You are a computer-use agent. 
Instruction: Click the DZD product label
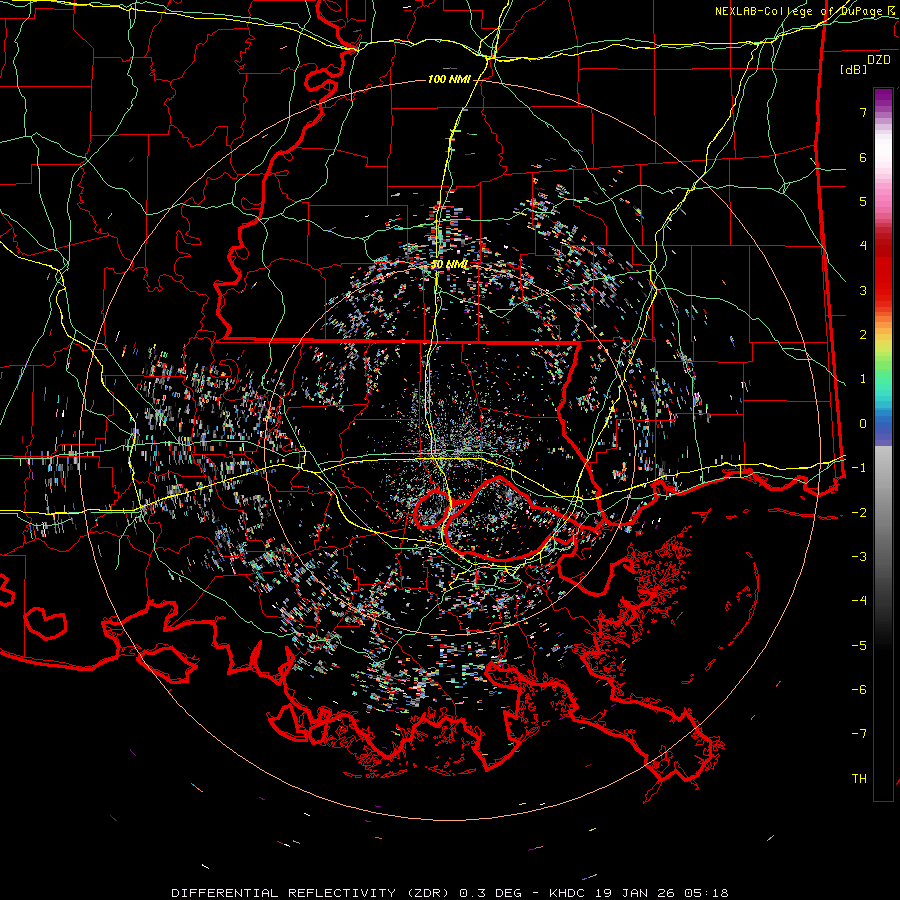point(879,60)
